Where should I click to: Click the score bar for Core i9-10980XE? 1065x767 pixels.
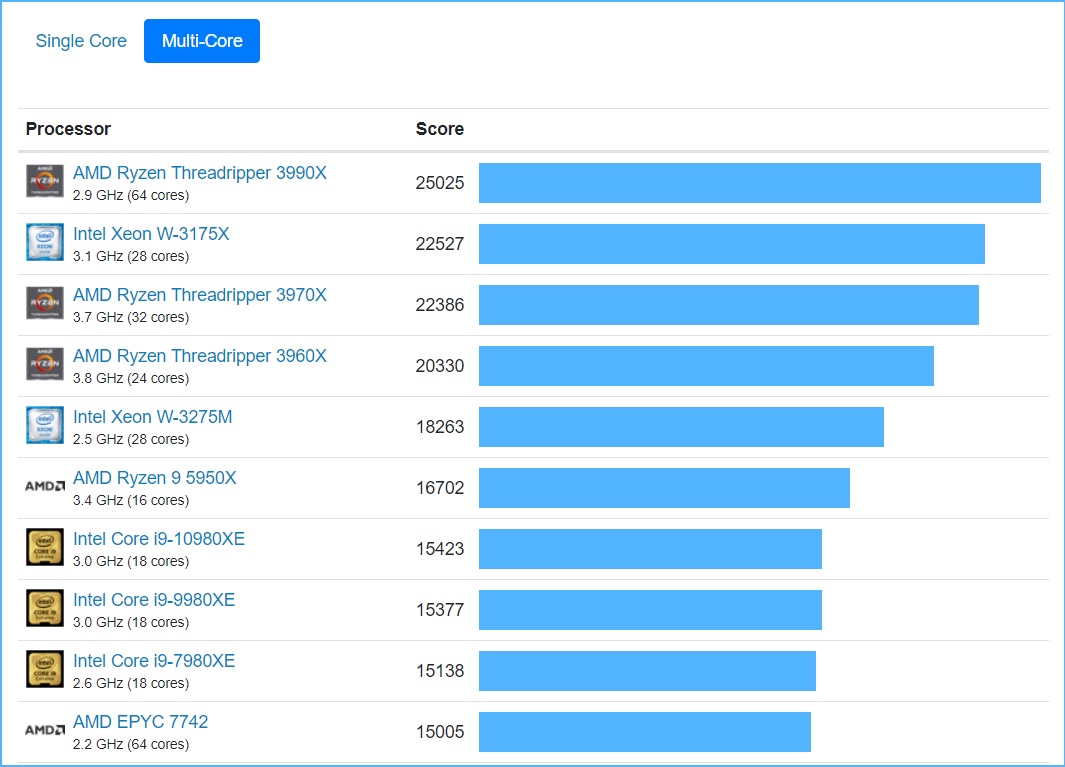point(650,549)
